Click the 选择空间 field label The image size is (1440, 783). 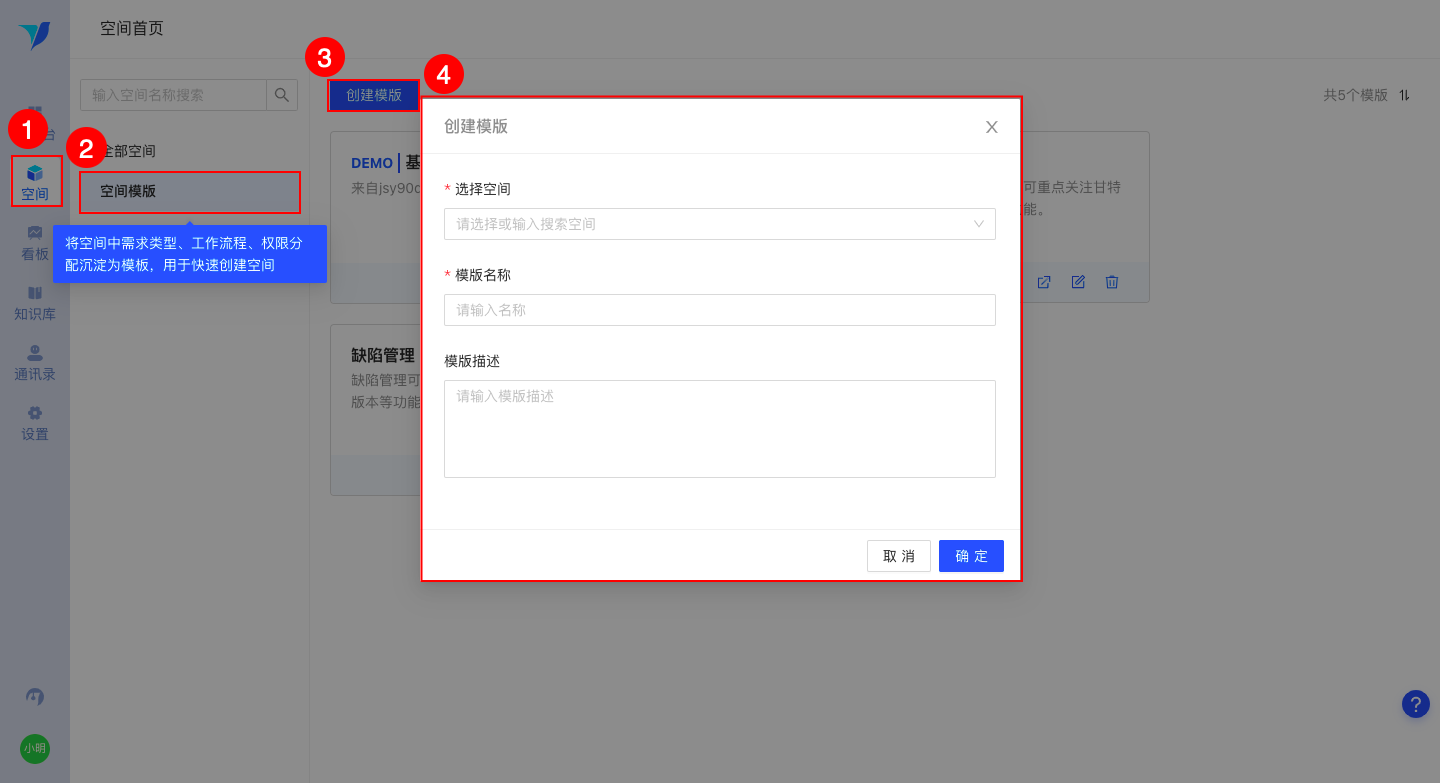coord(483,189)
